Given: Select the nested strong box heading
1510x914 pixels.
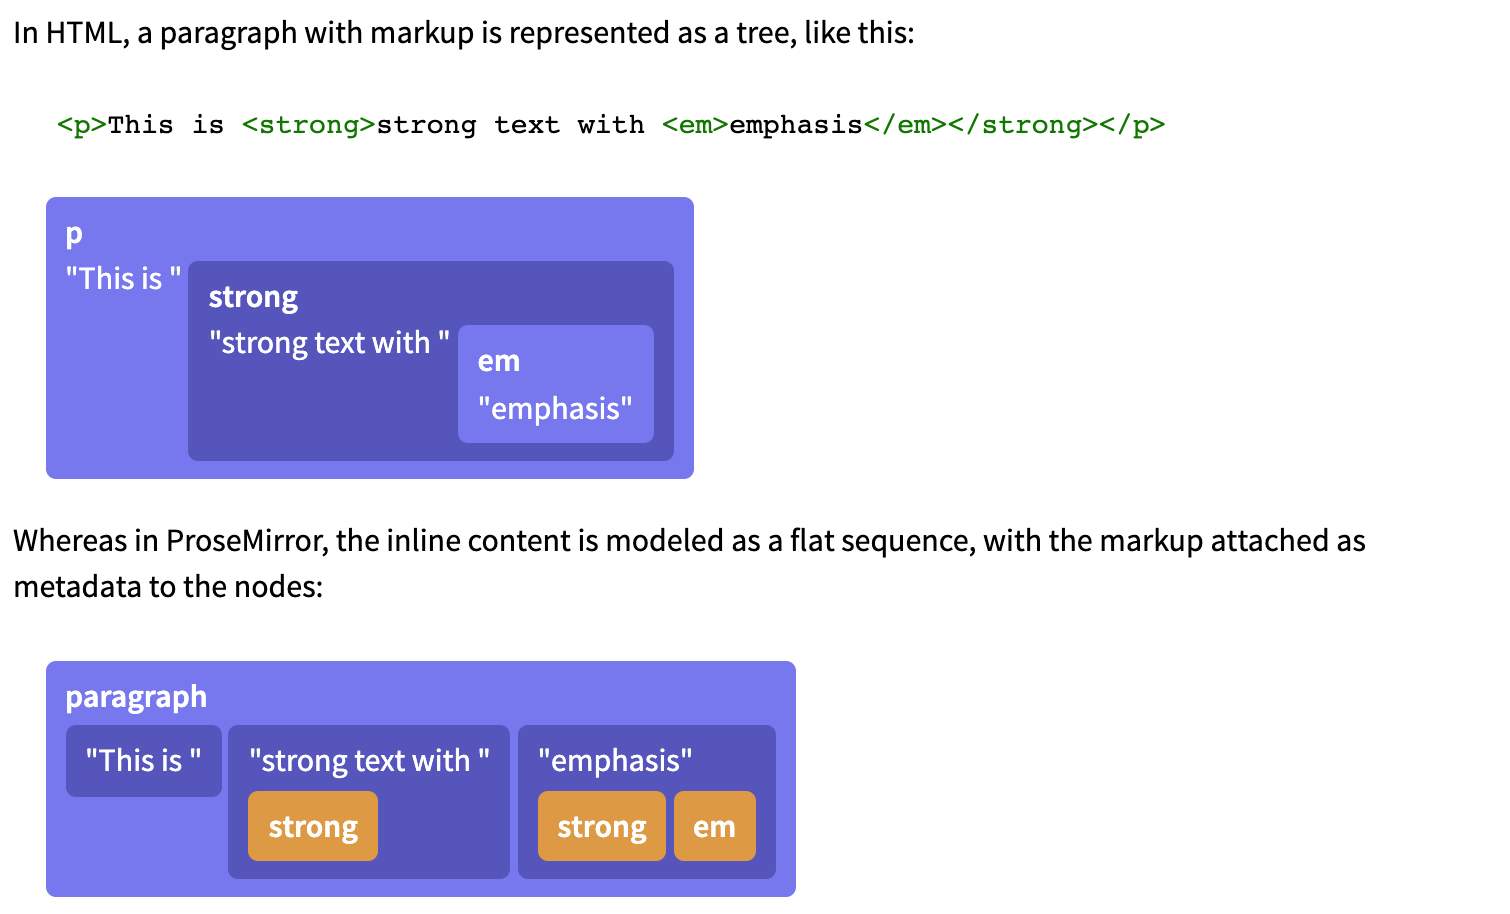Looking at the screenshot, I should click(x=253, y=297).
